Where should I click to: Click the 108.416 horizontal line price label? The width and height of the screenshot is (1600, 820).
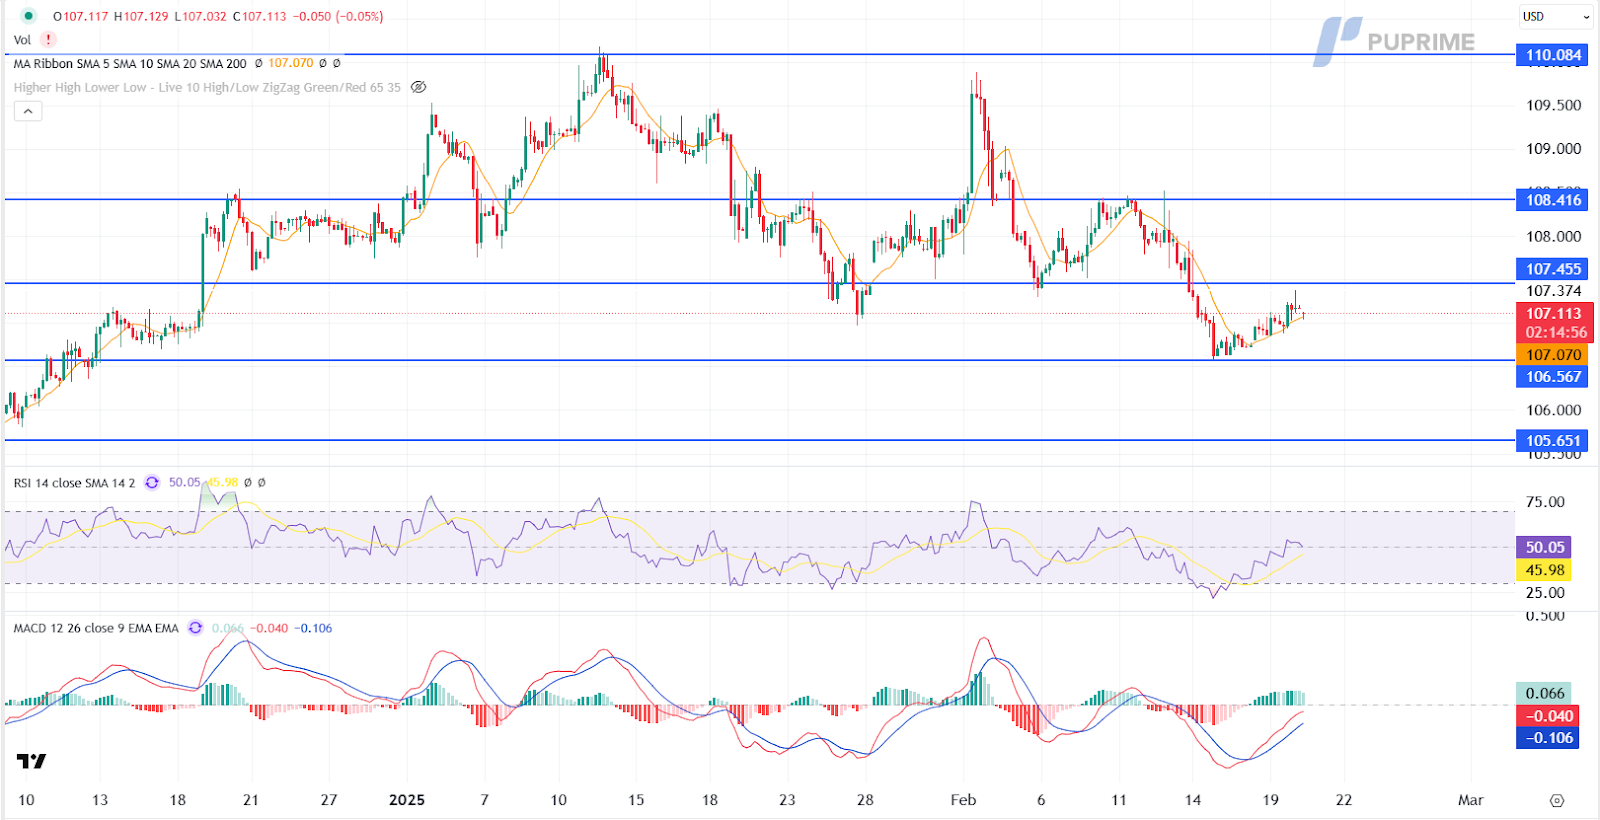coord(1554,200)
